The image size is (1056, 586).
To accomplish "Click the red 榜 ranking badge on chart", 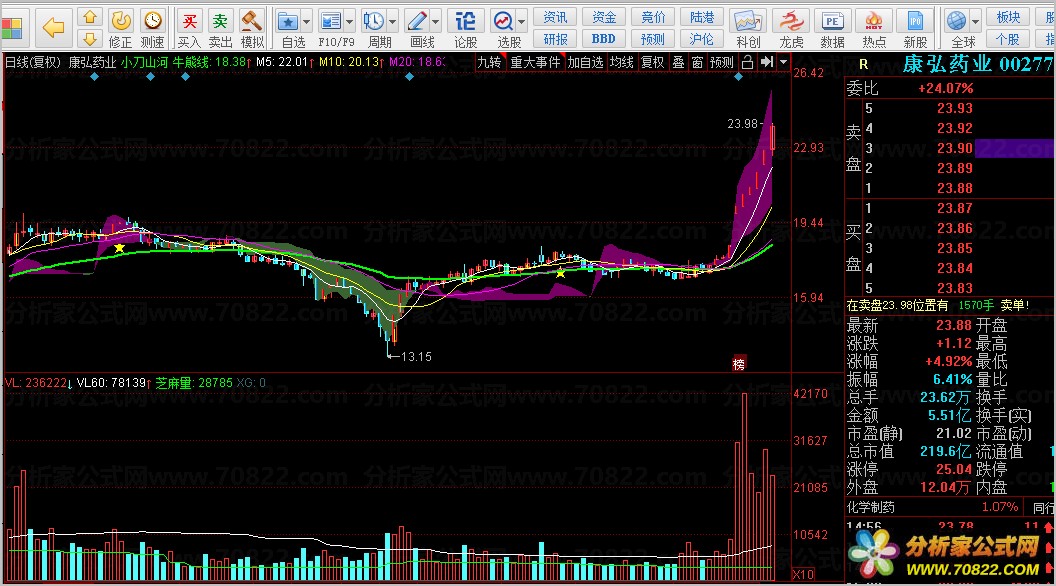I will click(739, 364).
